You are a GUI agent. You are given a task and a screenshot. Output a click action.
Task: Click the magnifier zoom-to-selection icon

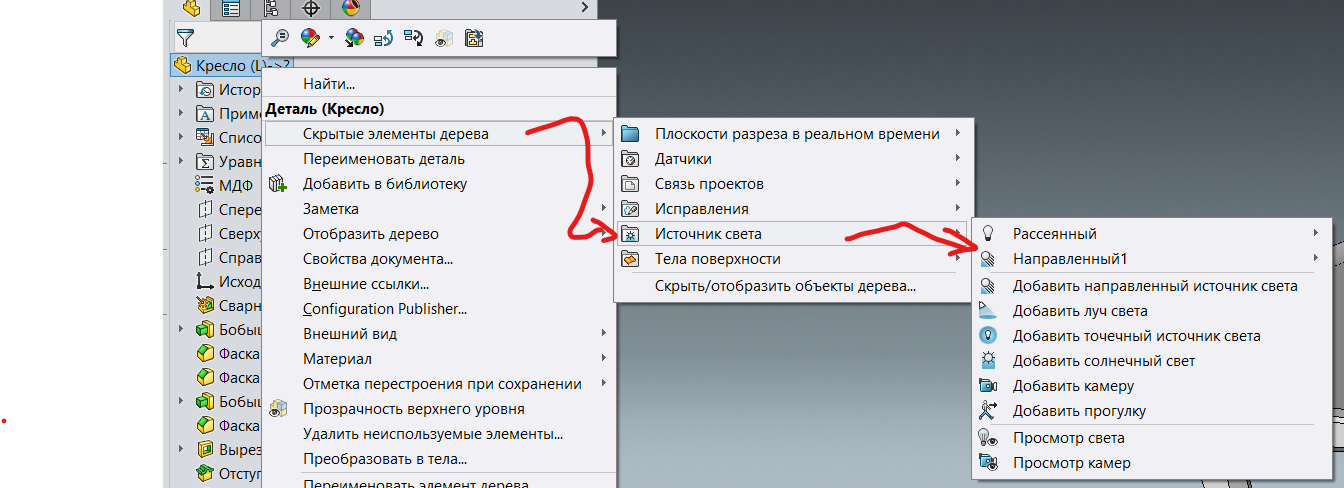coord(280,38)
